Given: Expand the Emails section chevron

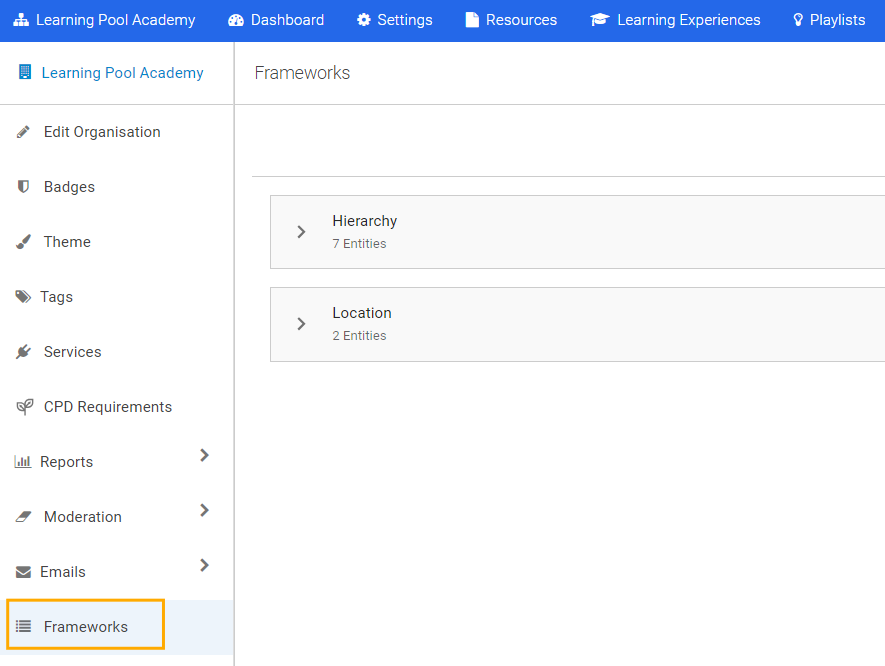Looking at the screenshot, I should click(204, 565).
